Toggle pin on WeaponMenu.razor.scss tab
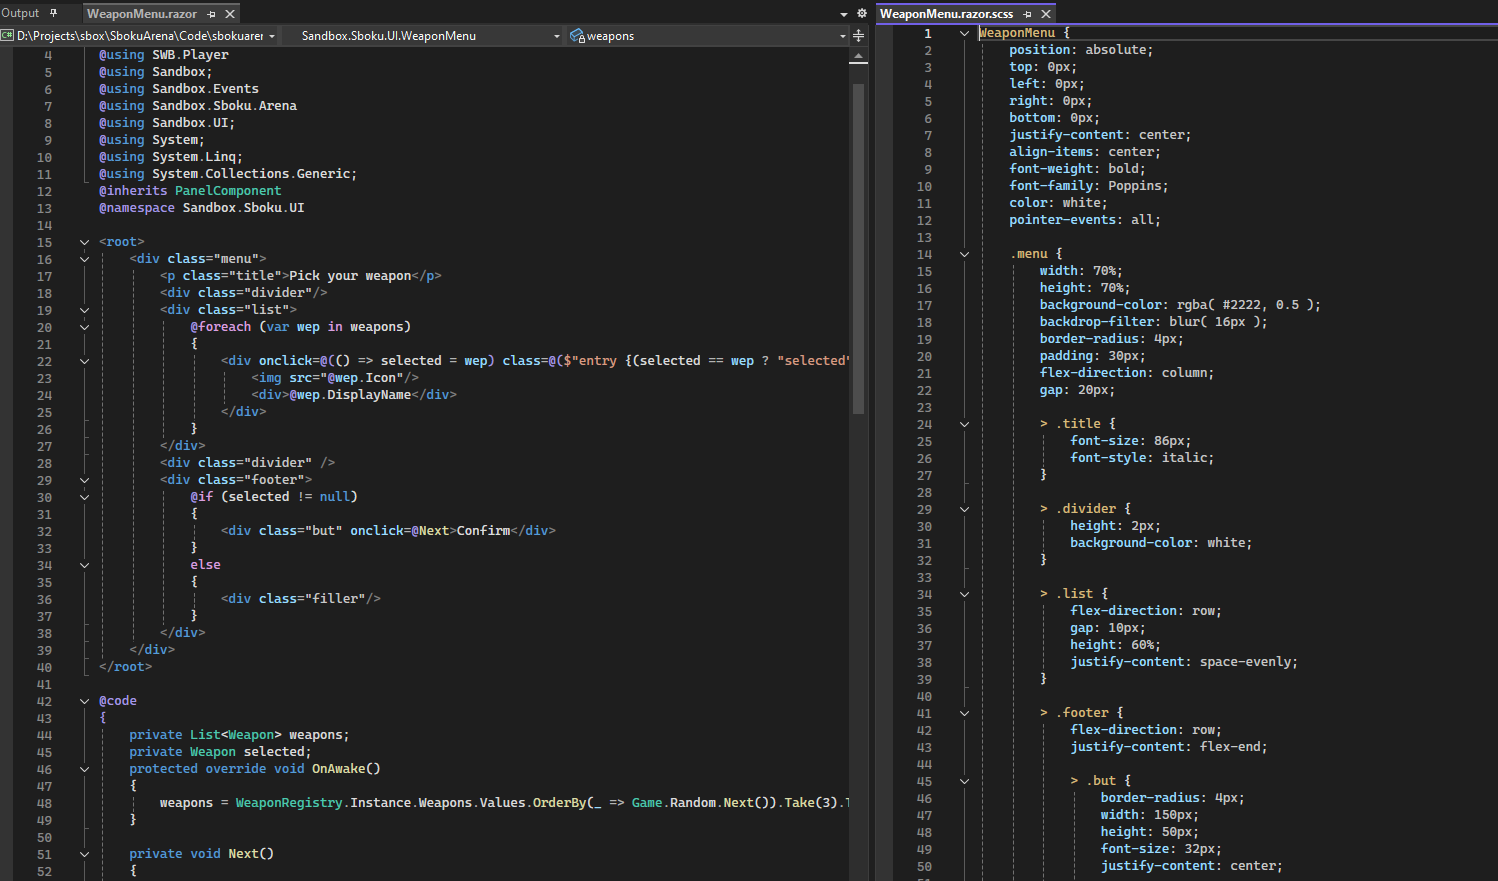The width and height of the screenshot is (1498, 881). [1027, 14]
